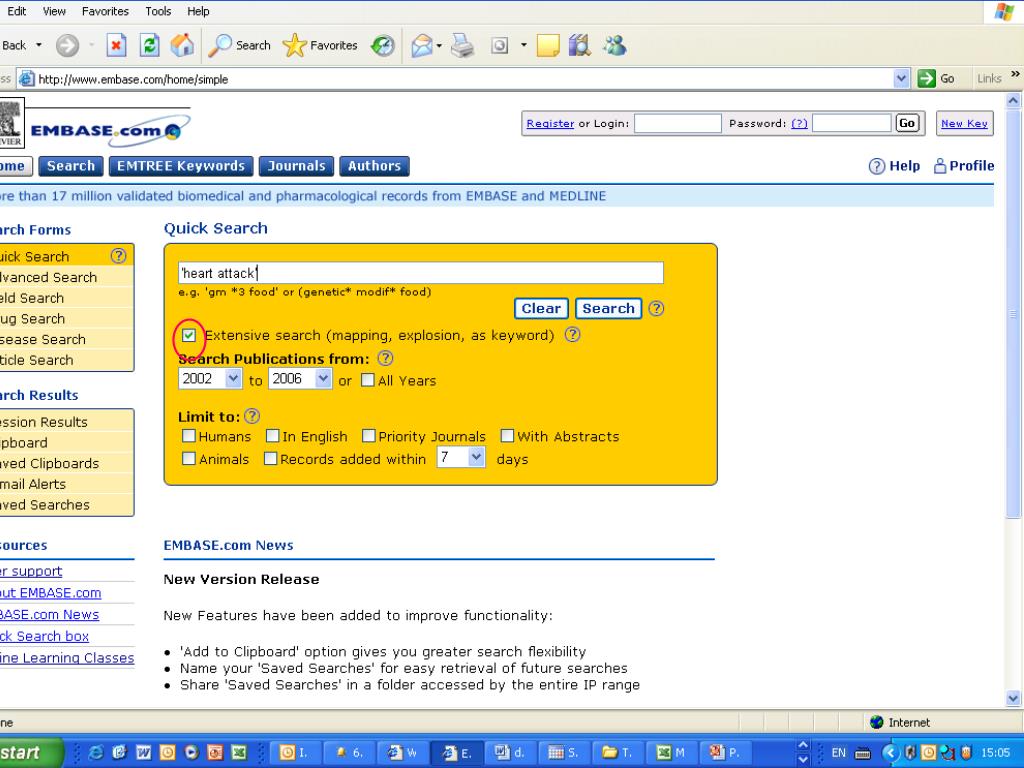Open the Research books toolbar icon
1024x768 pixels.
pyautogui.click(x=580, y=45)
